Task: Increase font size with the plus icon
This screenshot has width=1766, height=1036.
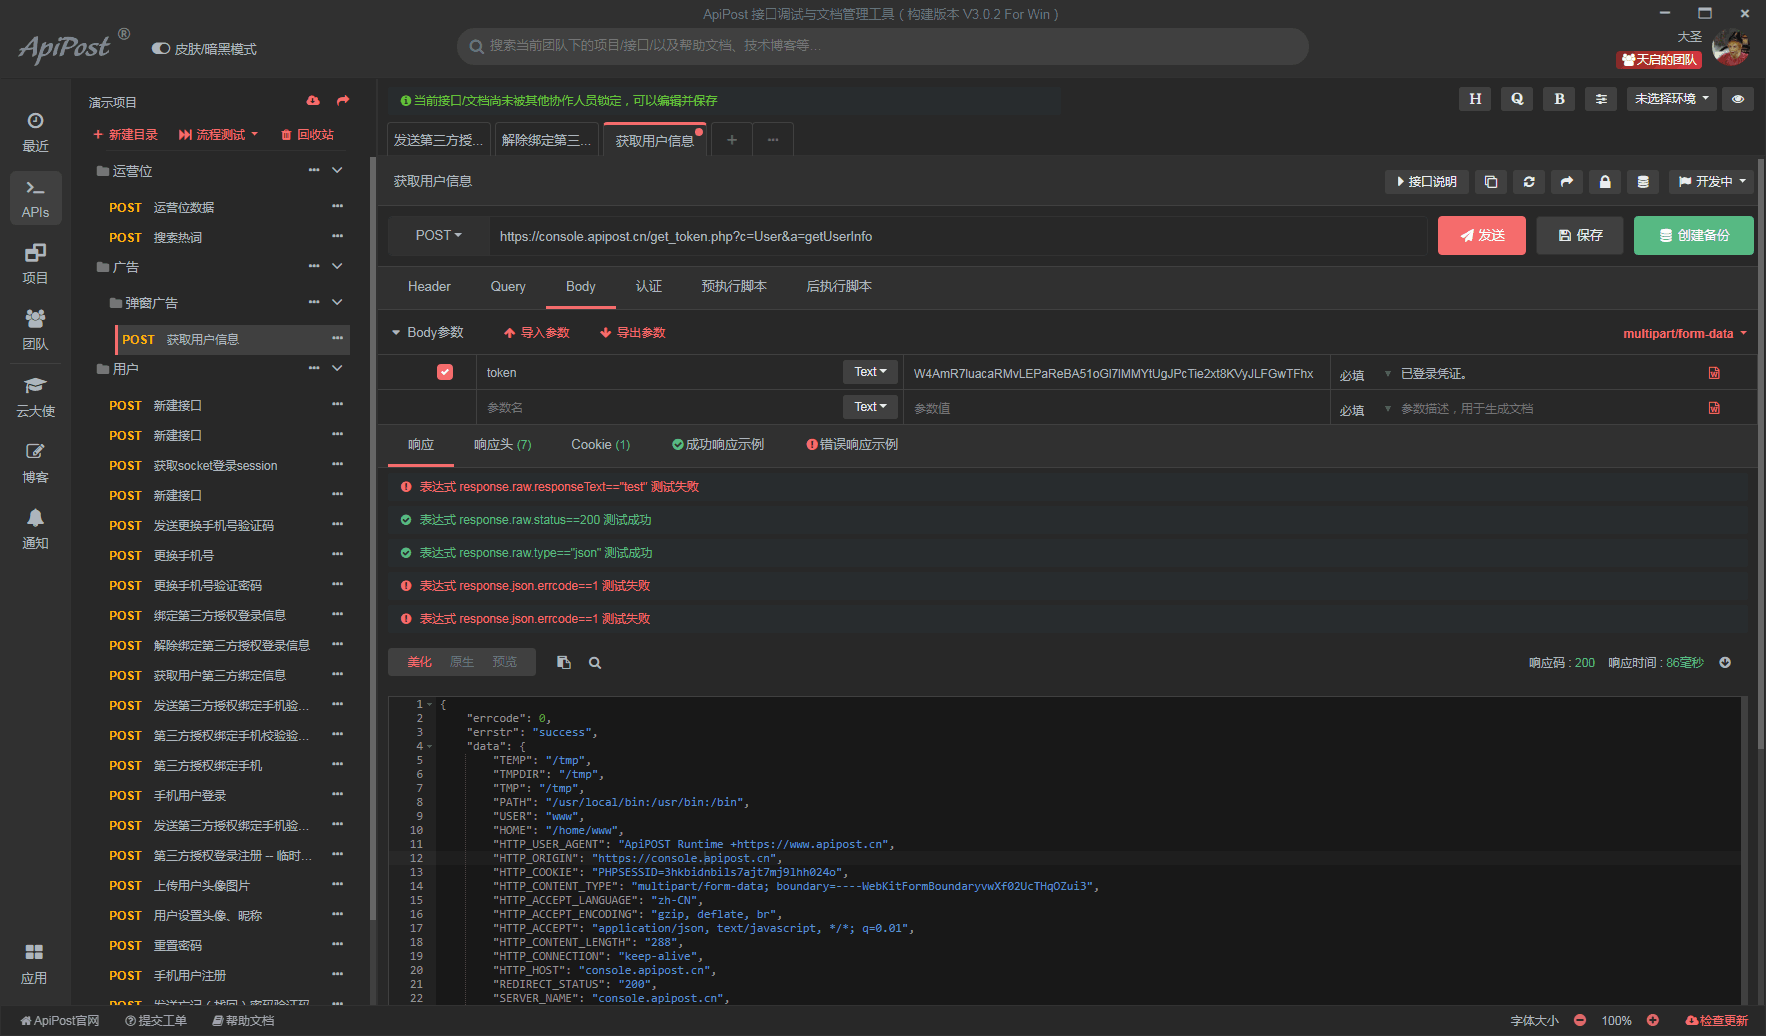Action: (x=1653, y=1021)
